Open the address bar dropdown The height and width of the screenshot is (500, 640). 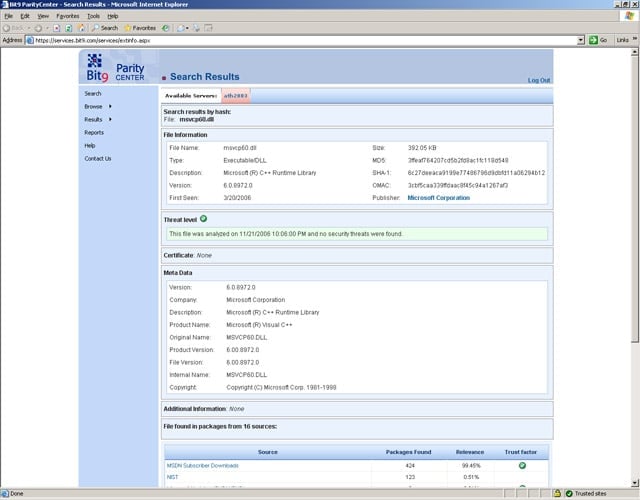(581, 40)
